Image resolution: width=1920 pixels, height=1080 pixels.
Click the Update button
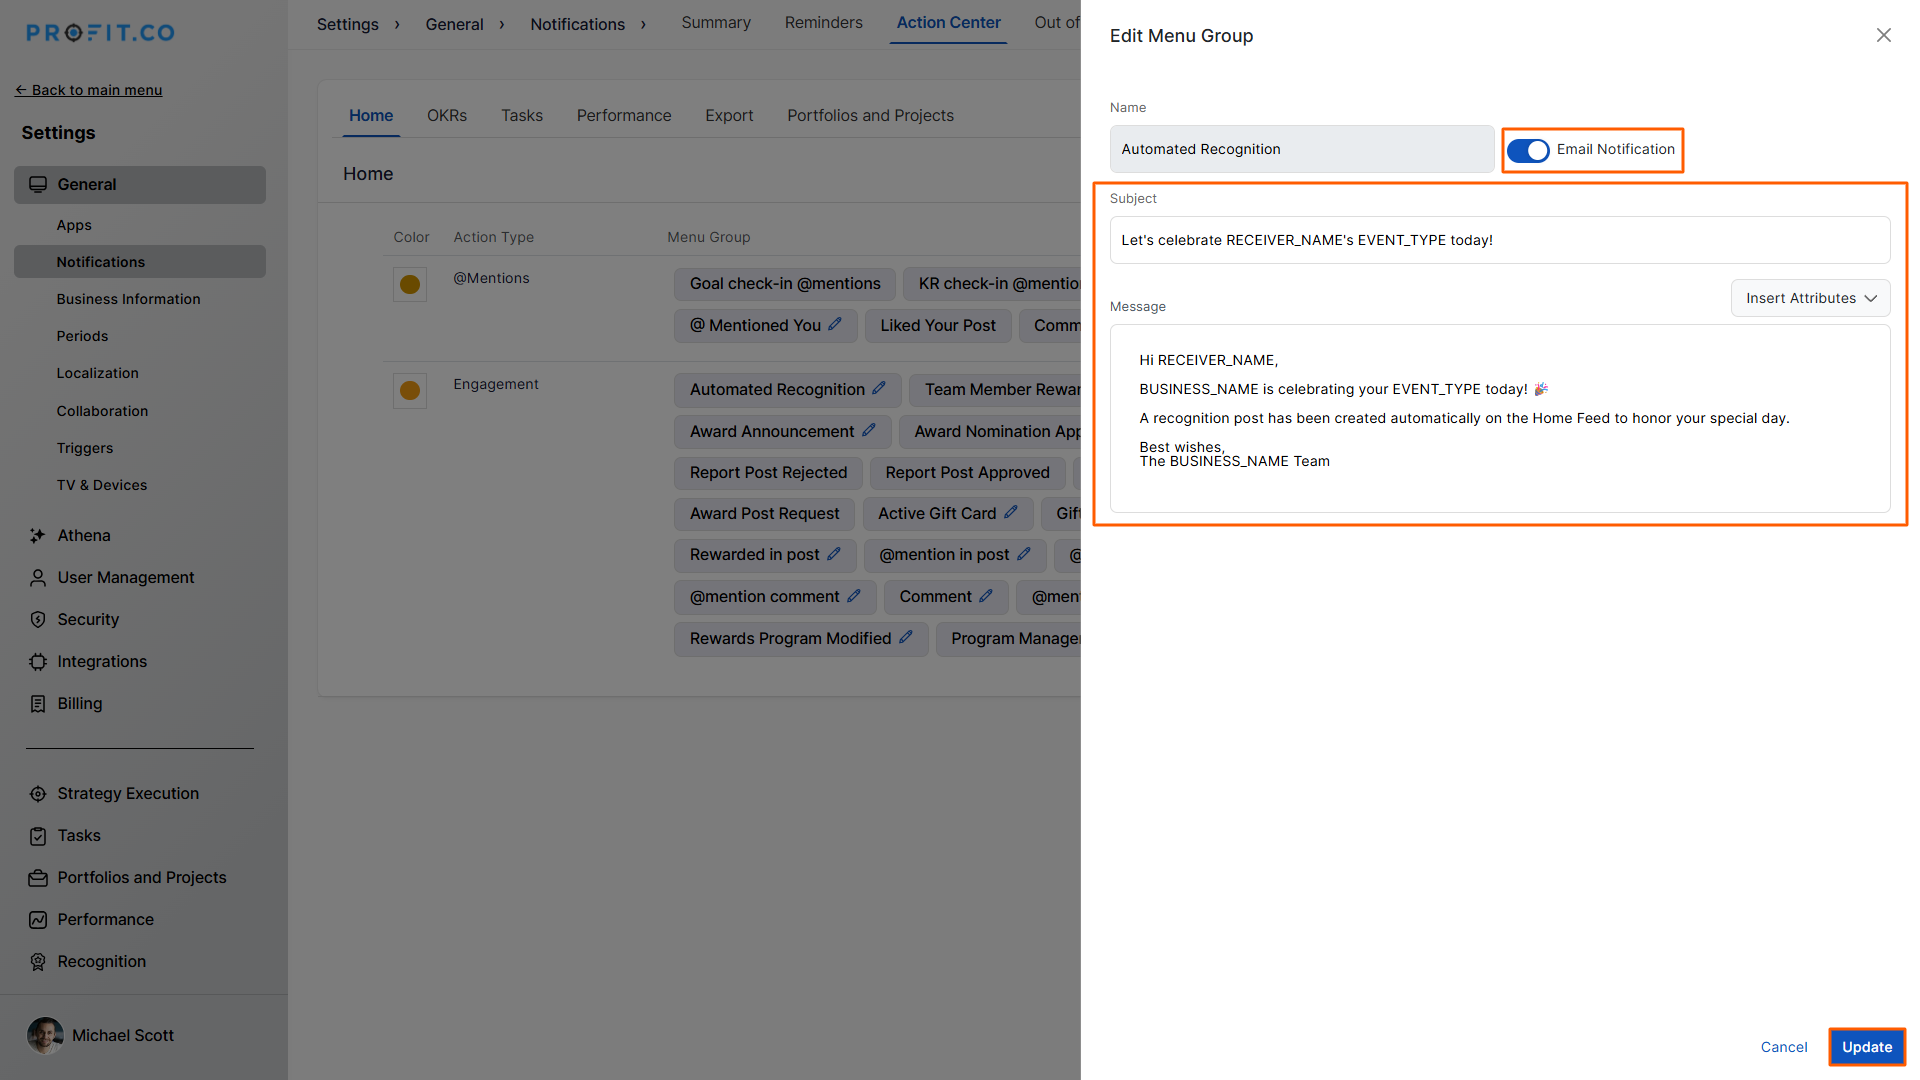pos(1866,1047)
